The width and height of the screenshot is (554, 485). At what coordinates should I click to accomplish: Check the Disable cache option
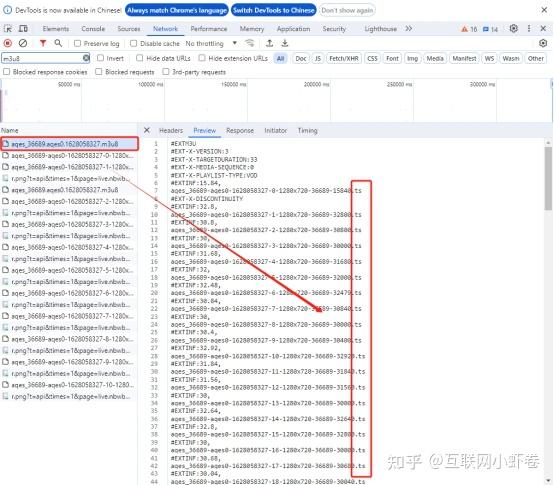[x=133, y=43]
